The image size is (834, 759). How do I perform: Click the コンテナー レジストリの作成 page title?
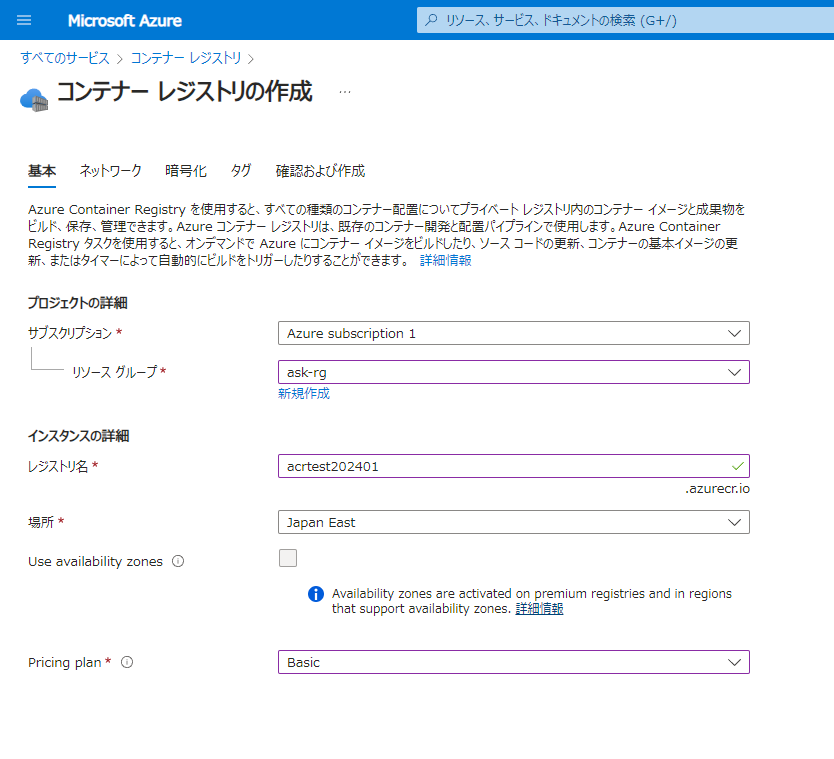point(184,91)
